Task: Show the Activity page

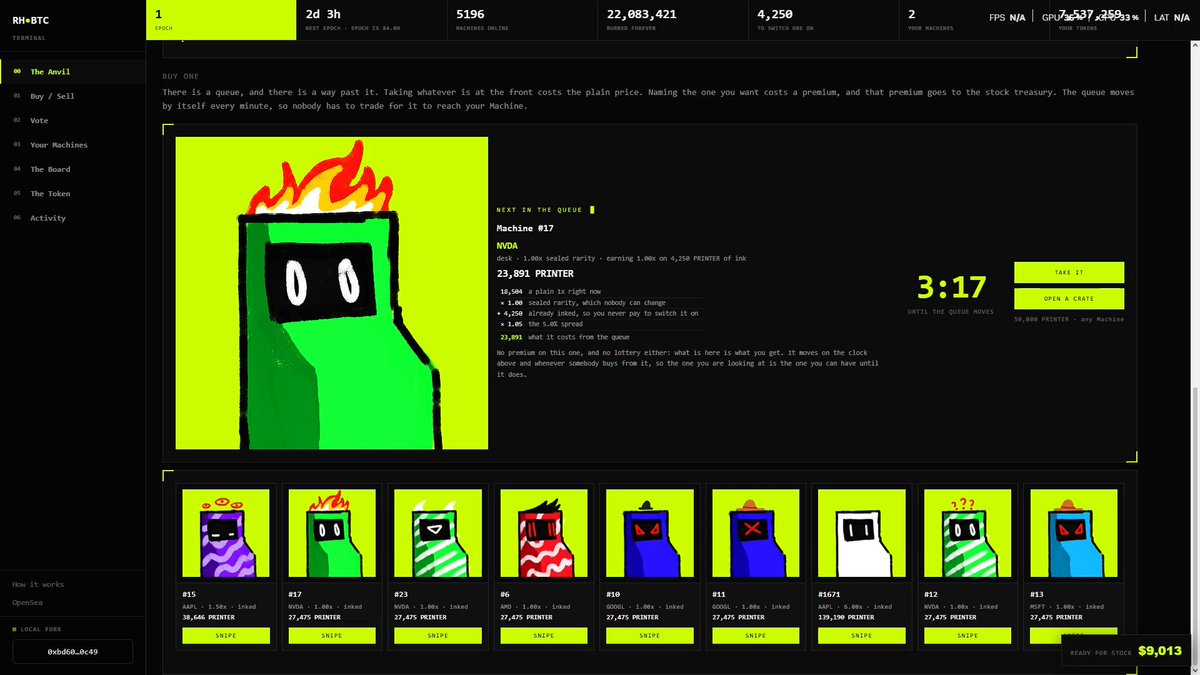Action: [72, 218]
